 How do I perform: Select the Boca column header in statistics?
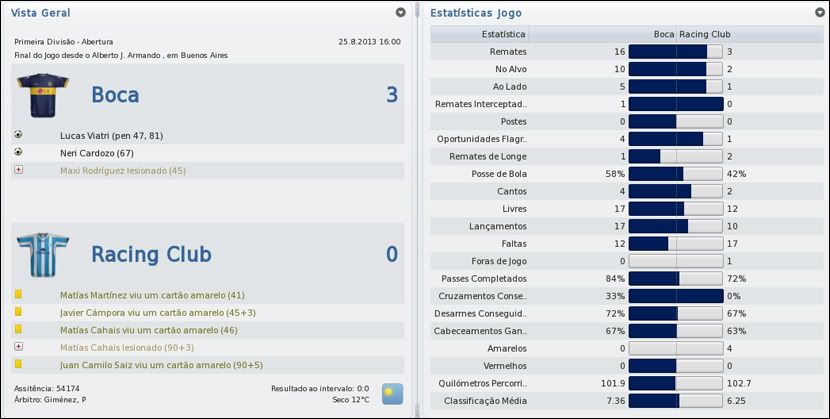click(663, 34)
